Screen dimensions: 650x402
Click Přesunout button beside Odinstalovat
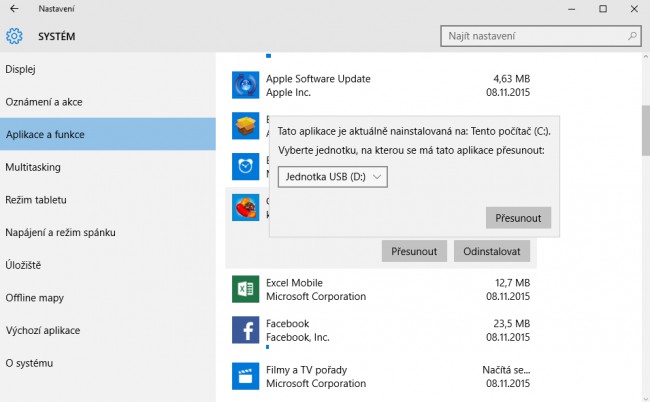[x=414, y=251]
